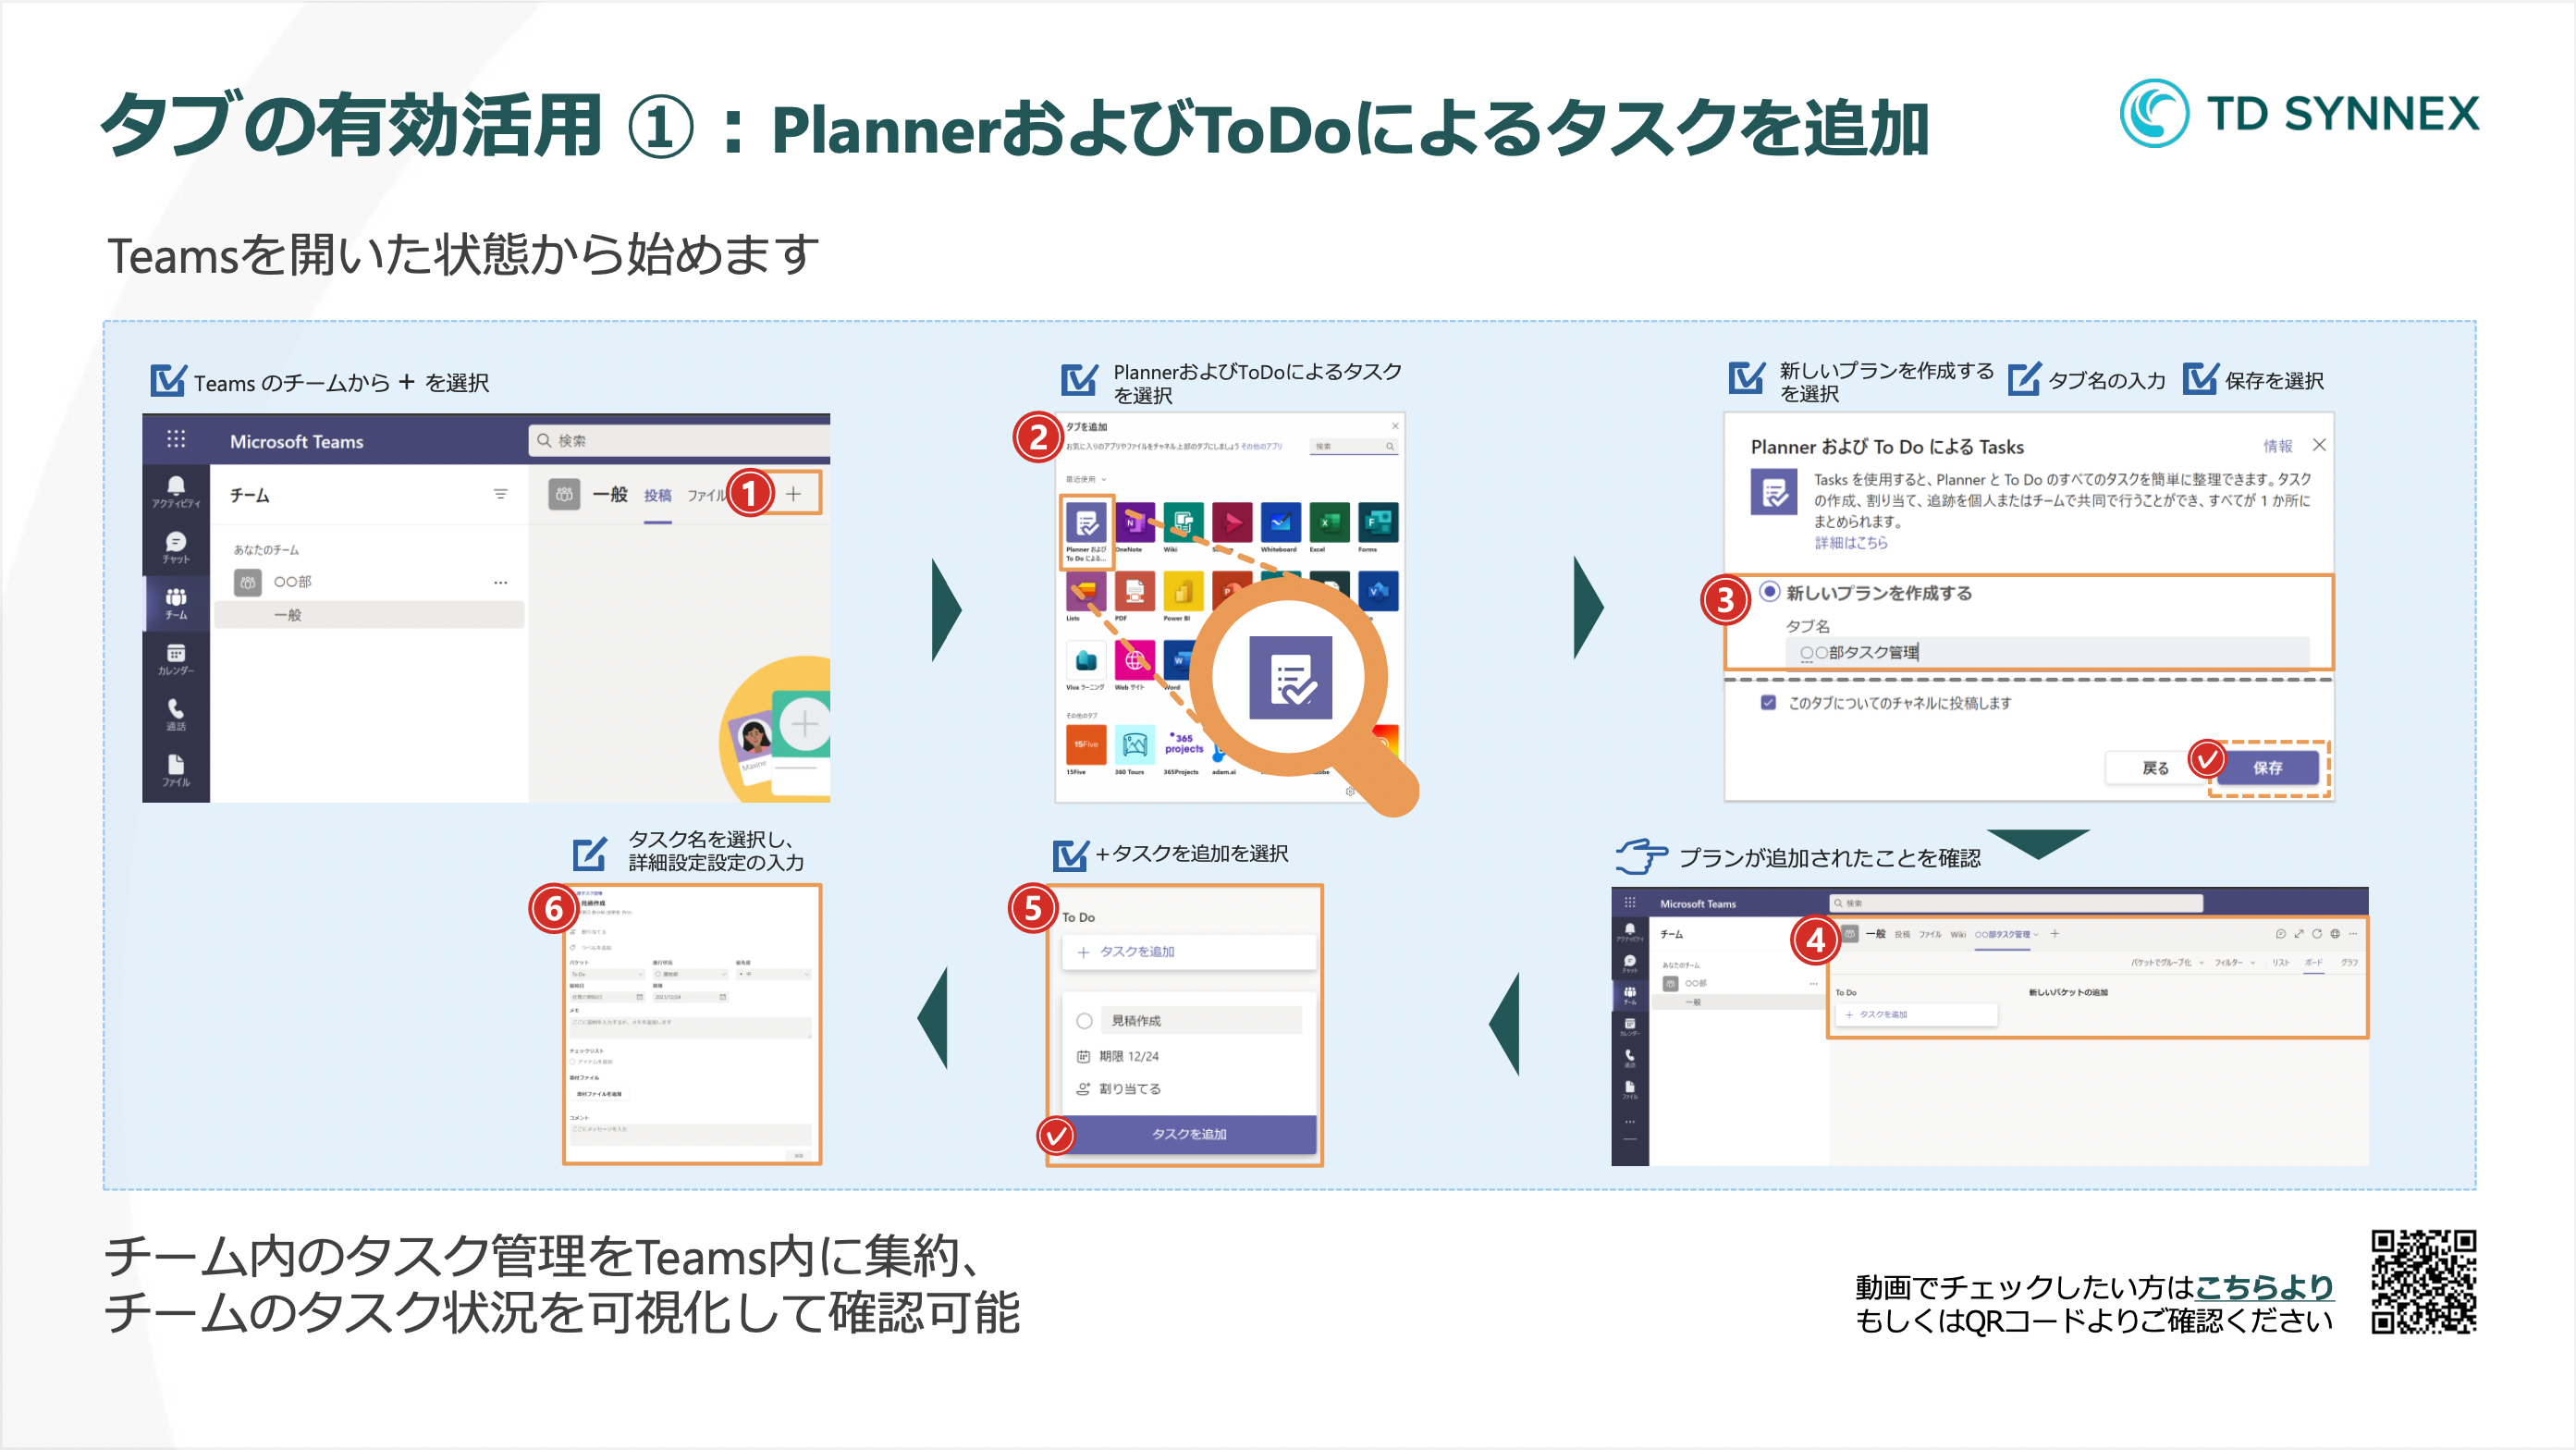Screen dimensions: 2576x1450
Task: Open the ○○部タスク管理 tab chevron menu
Action: tap(2036, 935)
